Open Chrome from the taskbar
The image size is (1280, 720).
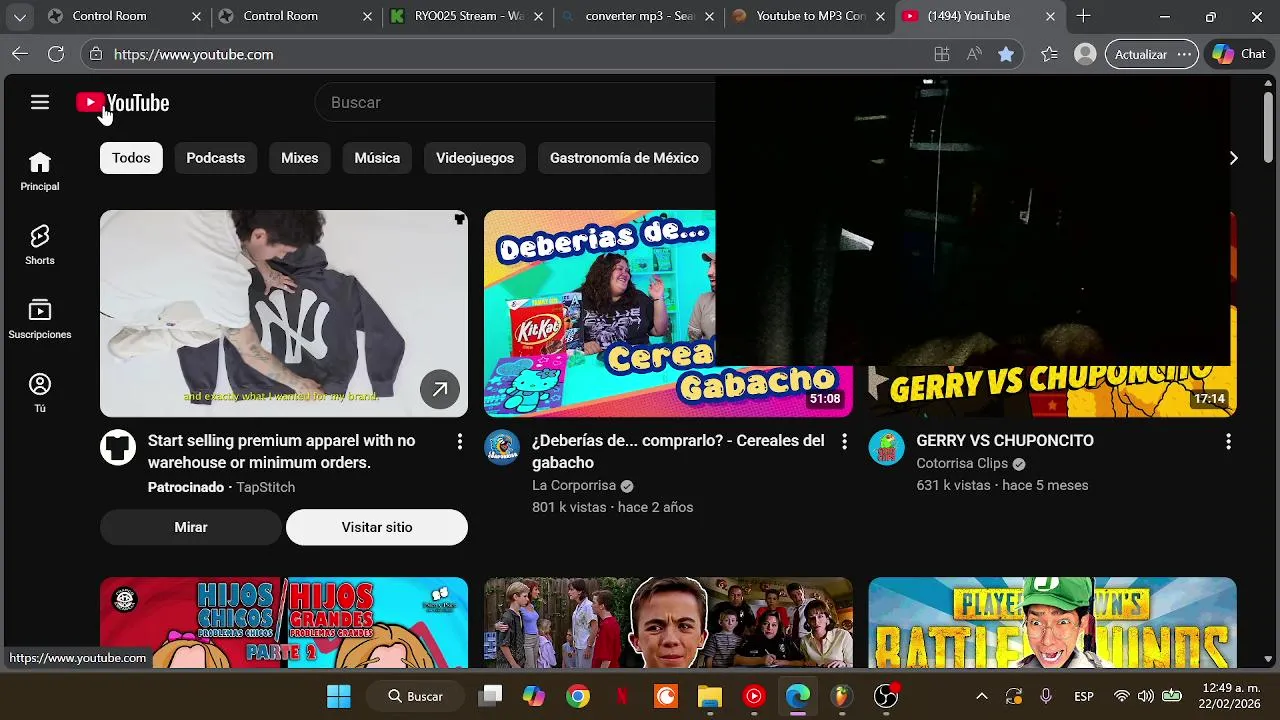coord(578,696)
